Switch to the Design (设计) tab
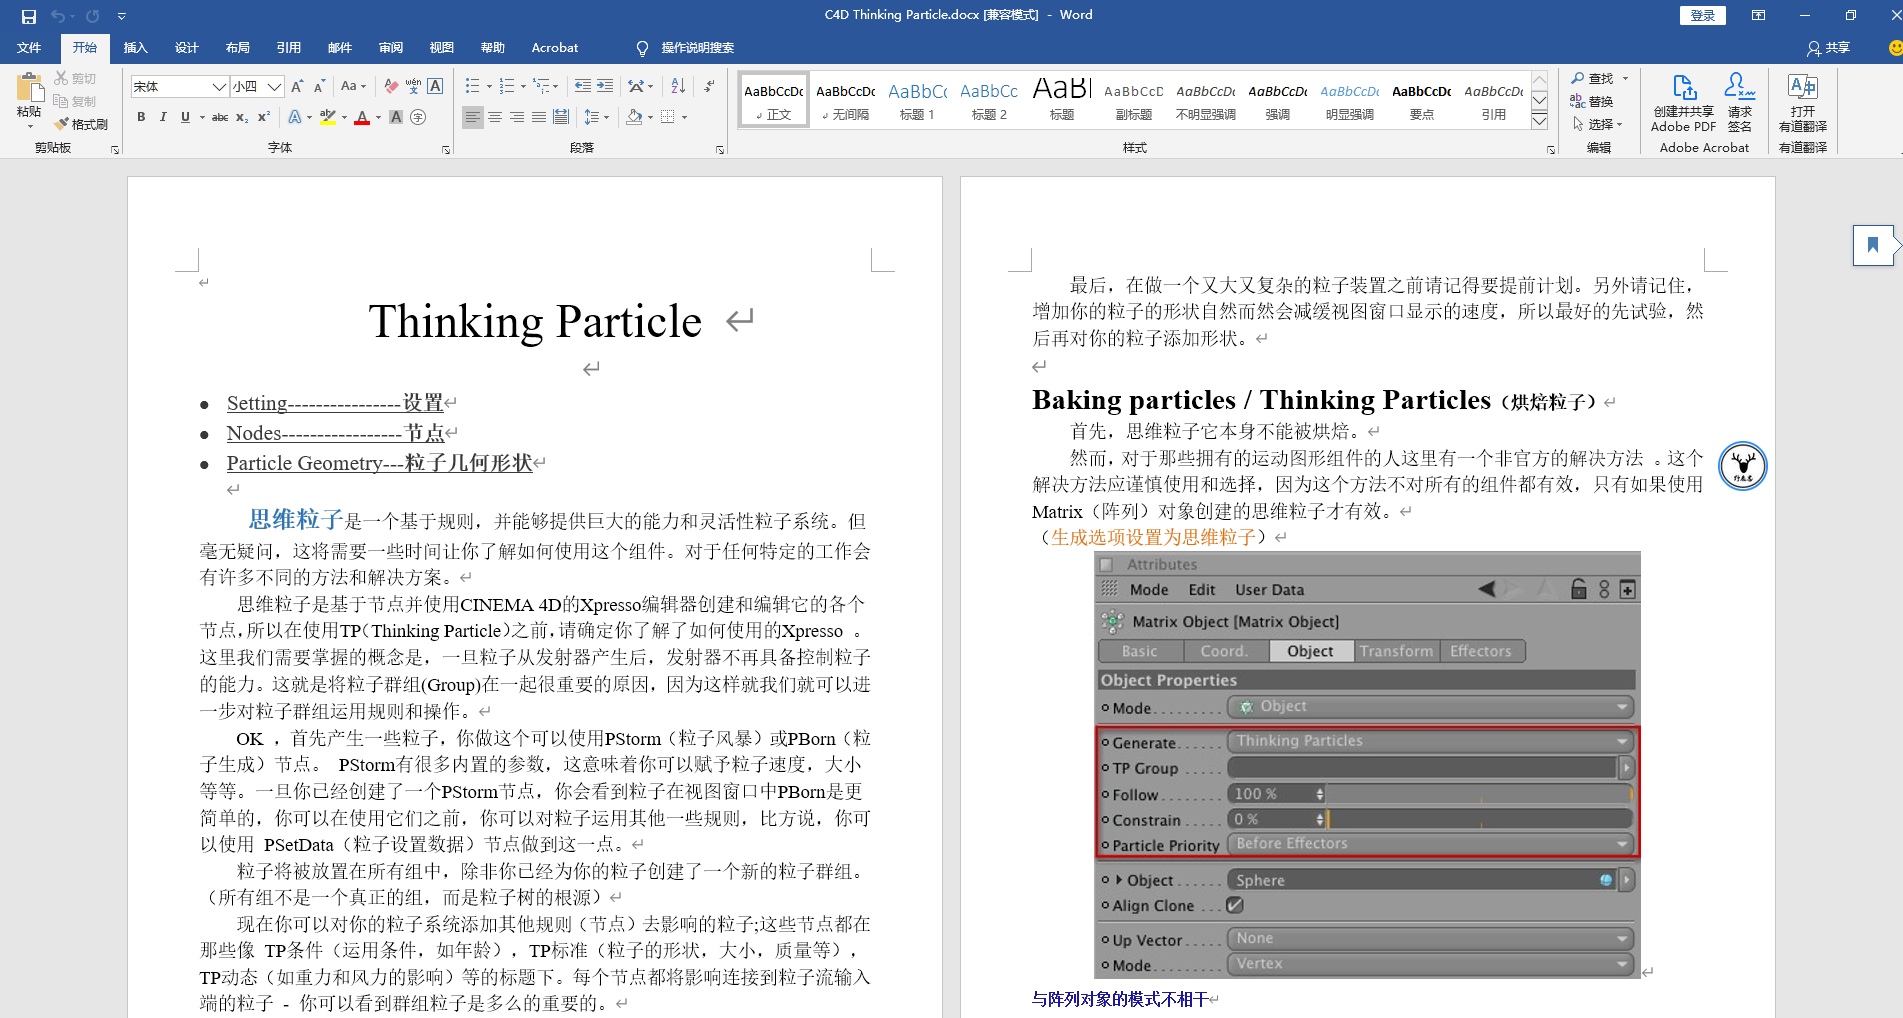The height and width of the screenshot is (1018, 1903). pyautogui.click(x=186, y=47)
